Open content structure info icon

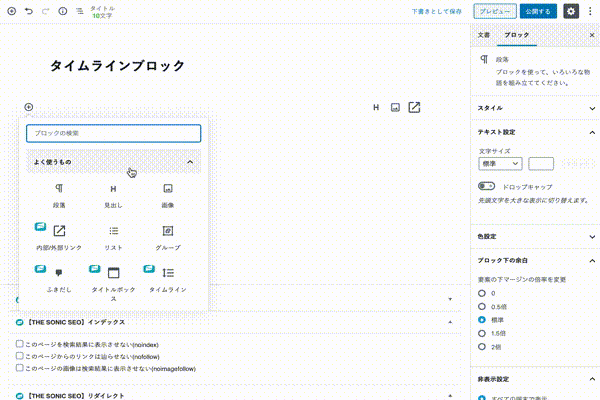[x=62, y=11]
